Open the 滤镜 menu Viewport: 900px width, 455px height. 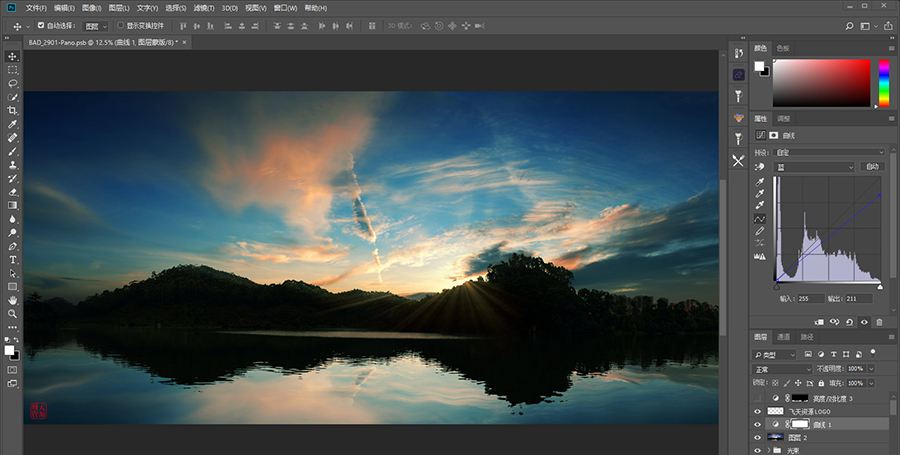tap(204, 8)
